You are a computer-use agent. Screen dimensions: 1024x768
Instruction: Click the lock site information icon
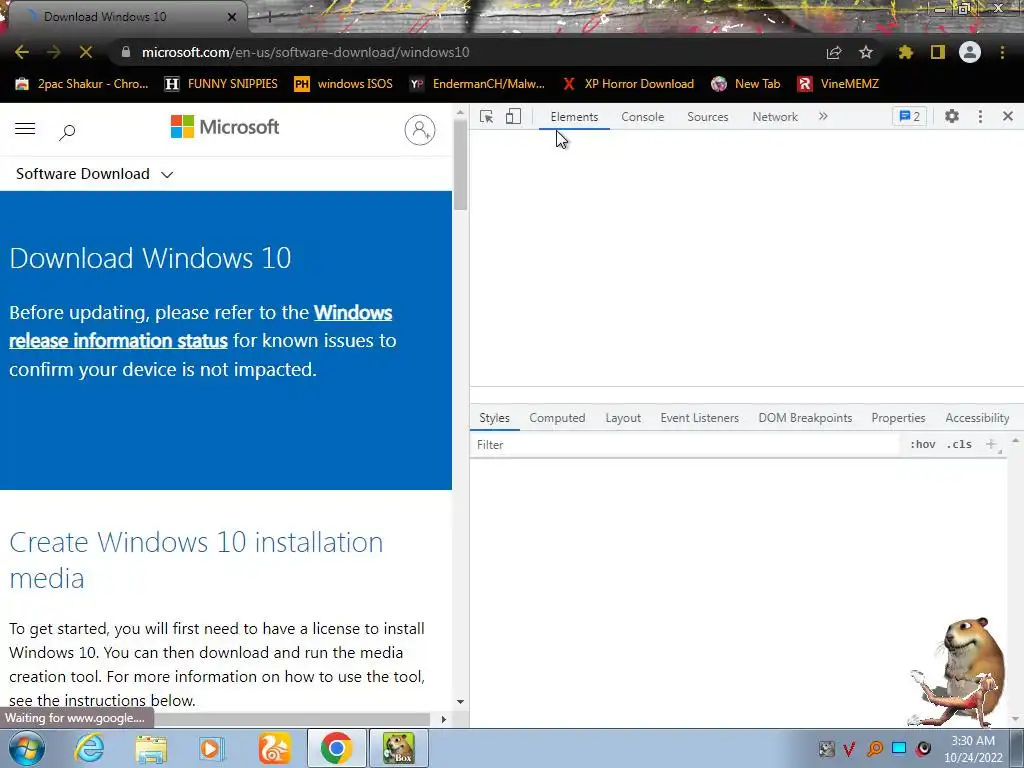(x=126, y=52)
